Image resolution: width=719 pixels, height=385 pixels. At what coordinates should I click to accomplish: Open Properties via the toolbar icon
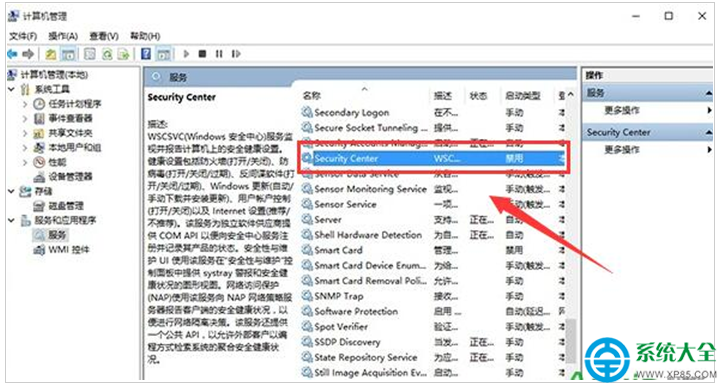point(90,54)
